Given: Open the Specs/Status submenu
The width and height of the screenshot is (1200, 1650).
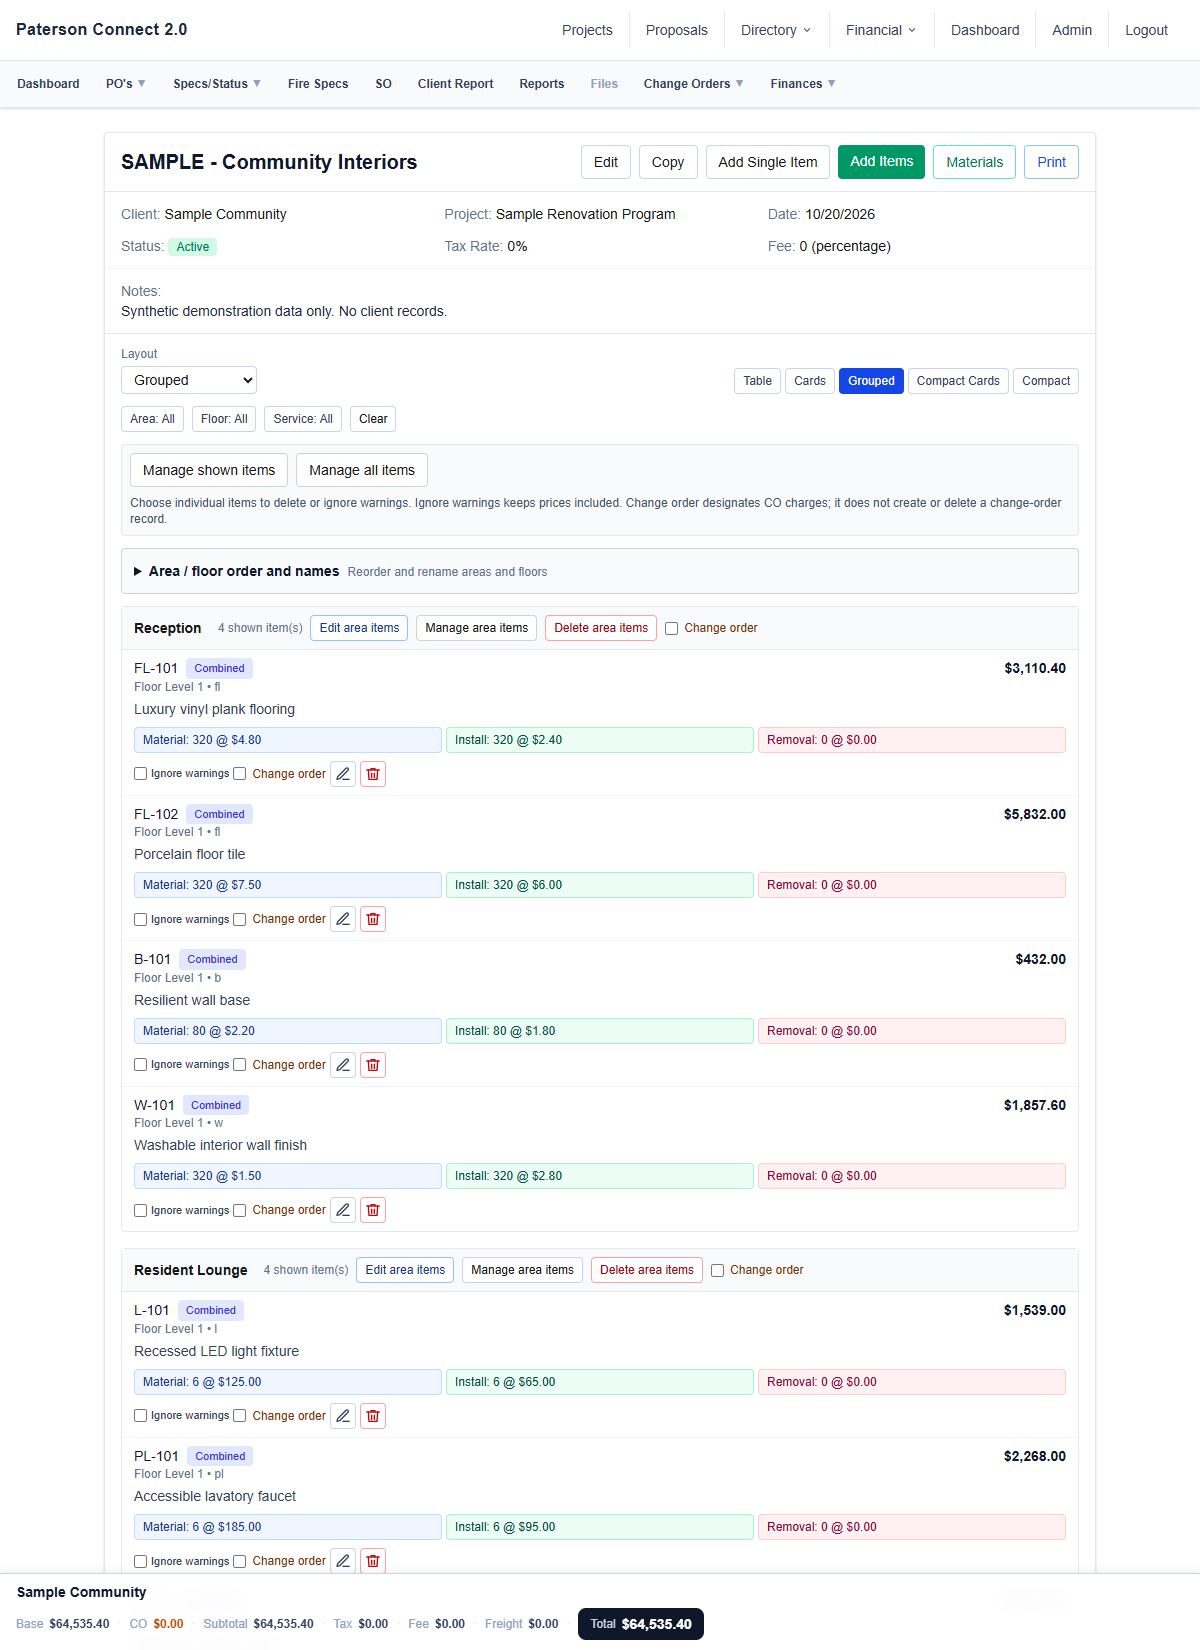Looking at the screenshot, I should tap(217, 84).
